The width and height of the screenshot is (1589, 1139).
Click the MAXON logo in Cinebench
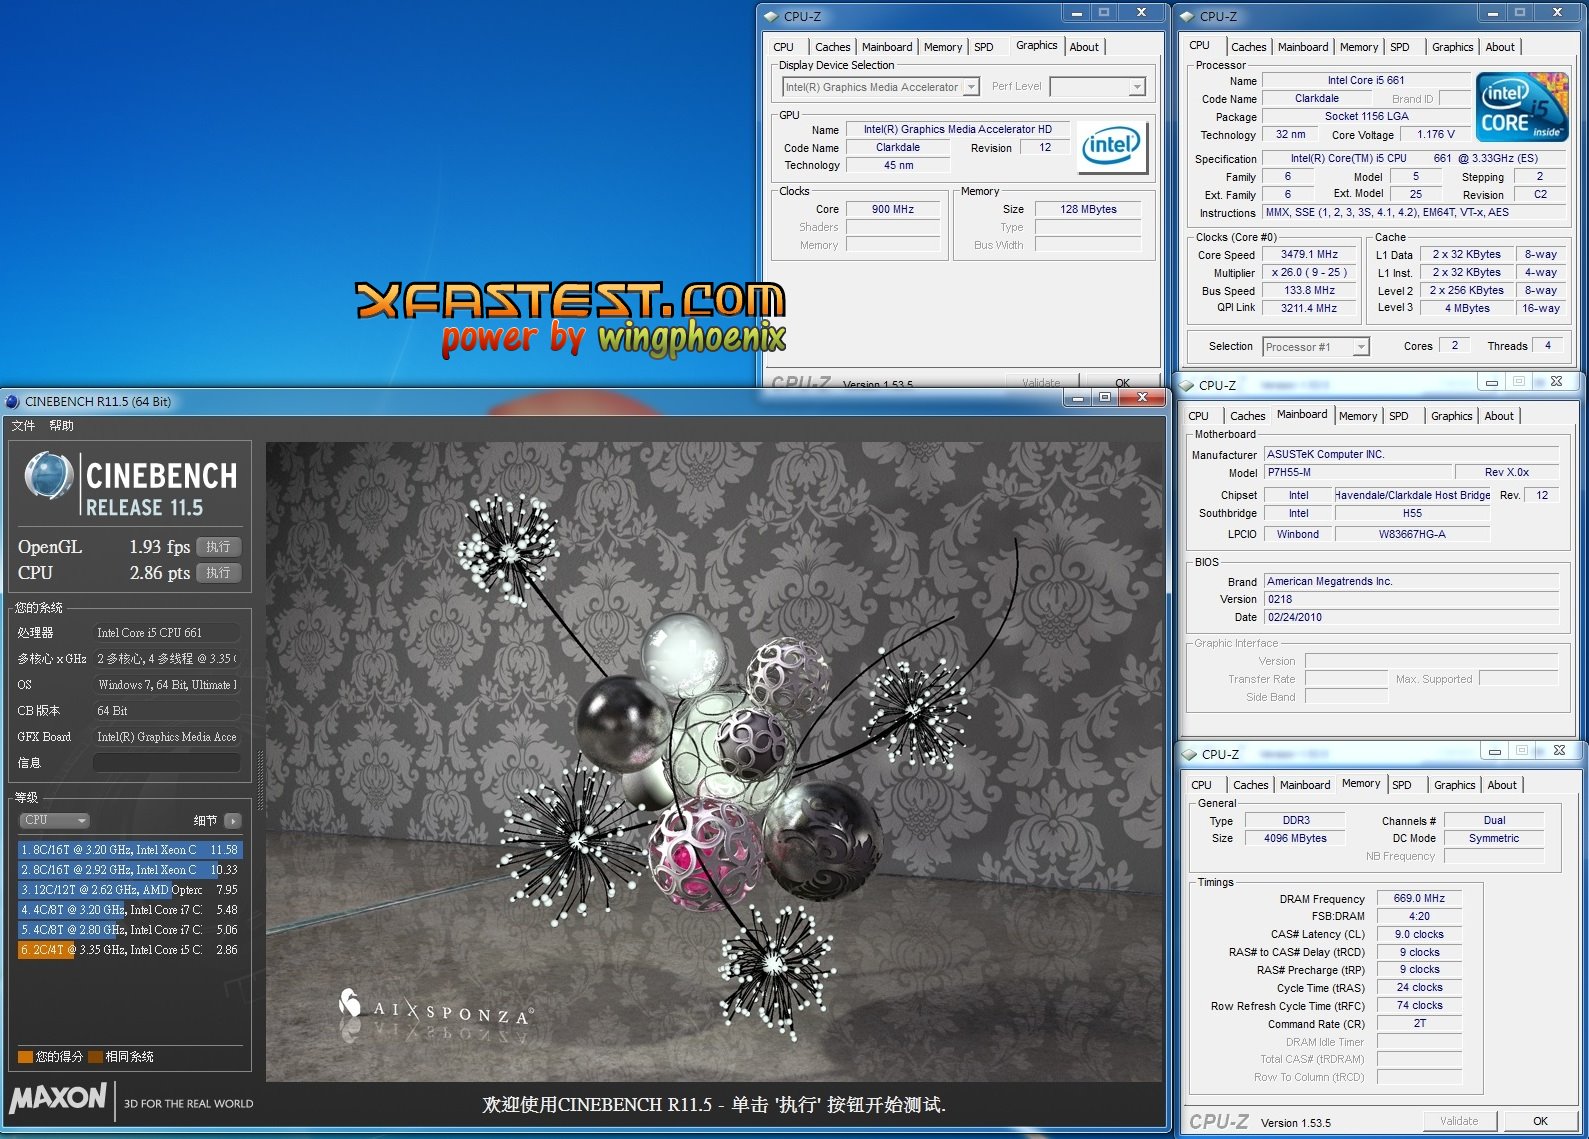click(x=58, y=1098)
